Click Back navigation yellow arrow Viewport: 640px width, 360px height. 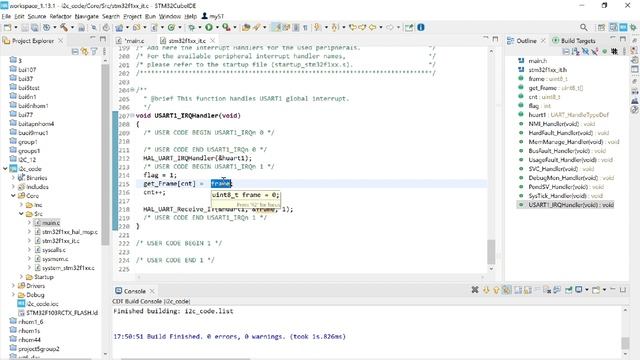tap(372, 27)
